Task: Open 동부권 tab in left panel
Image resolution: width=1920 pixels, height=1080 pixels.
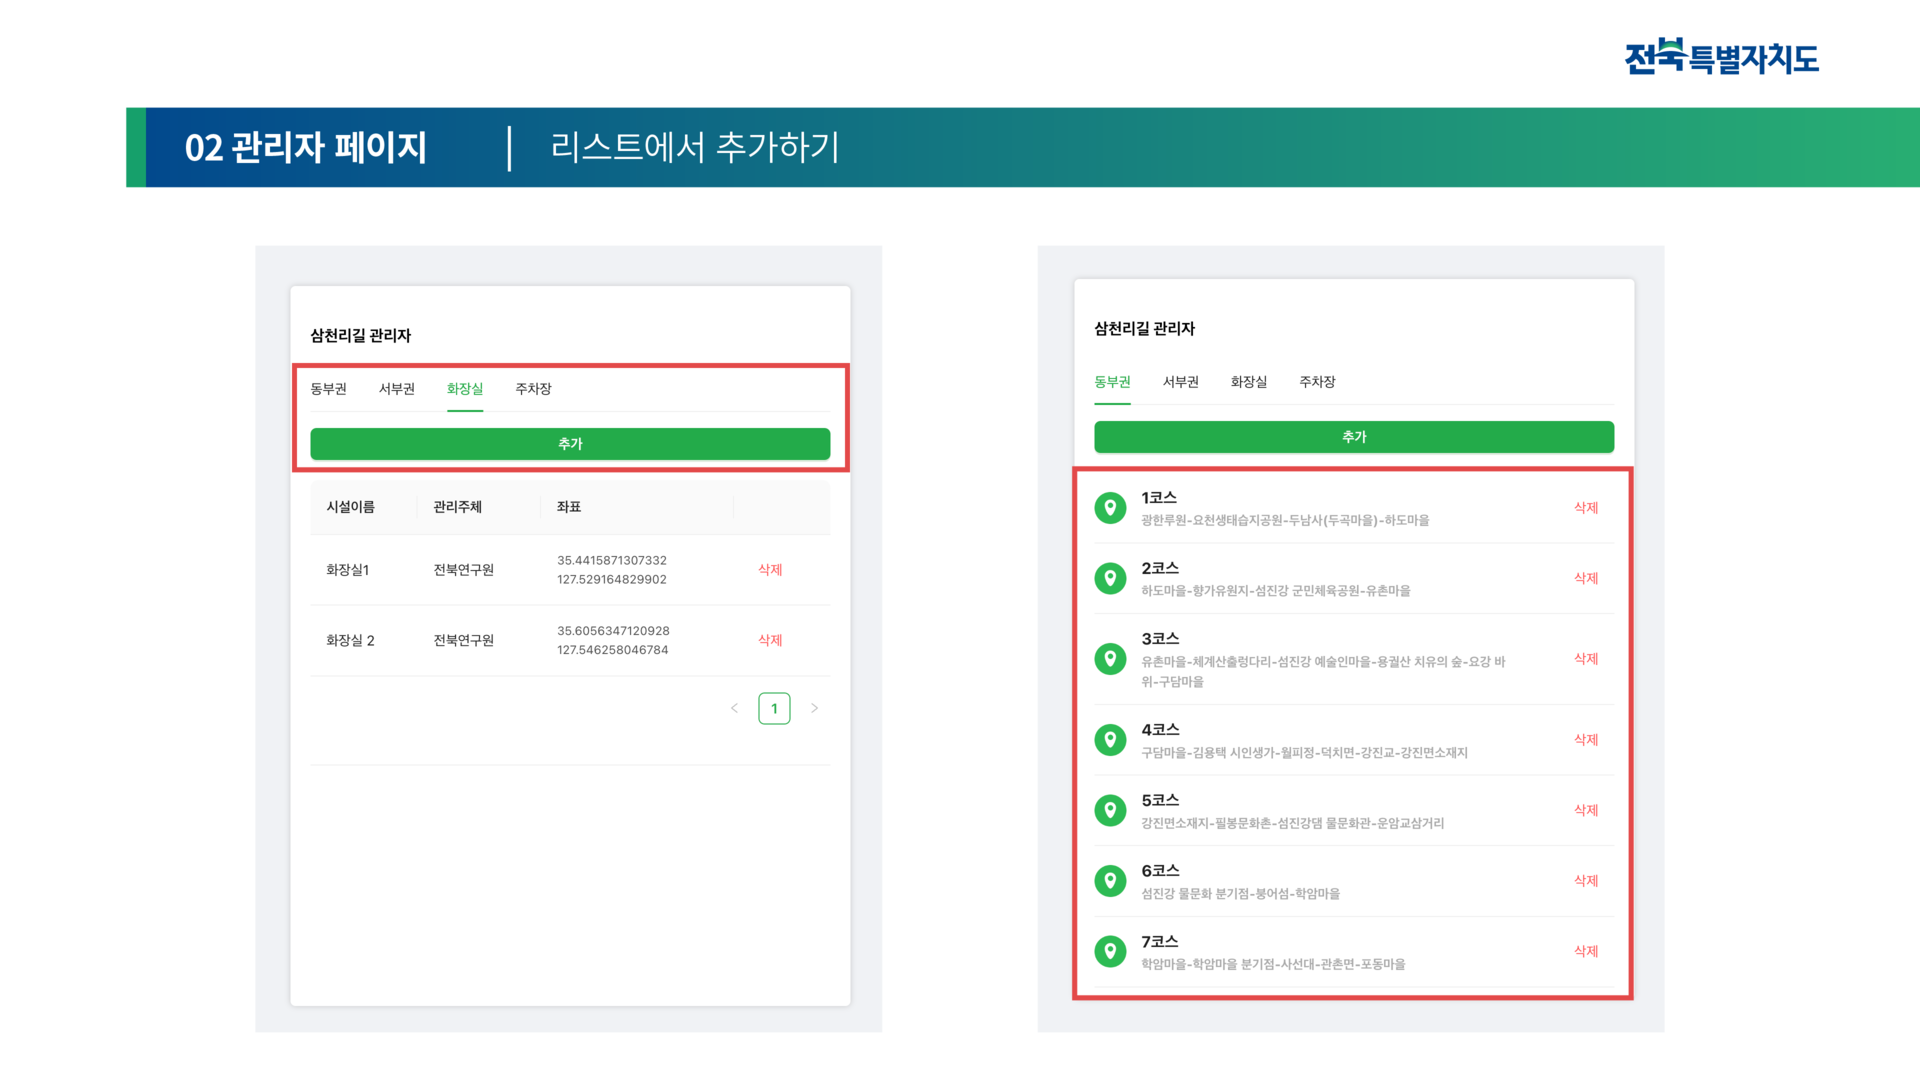Action: (328, 389)
